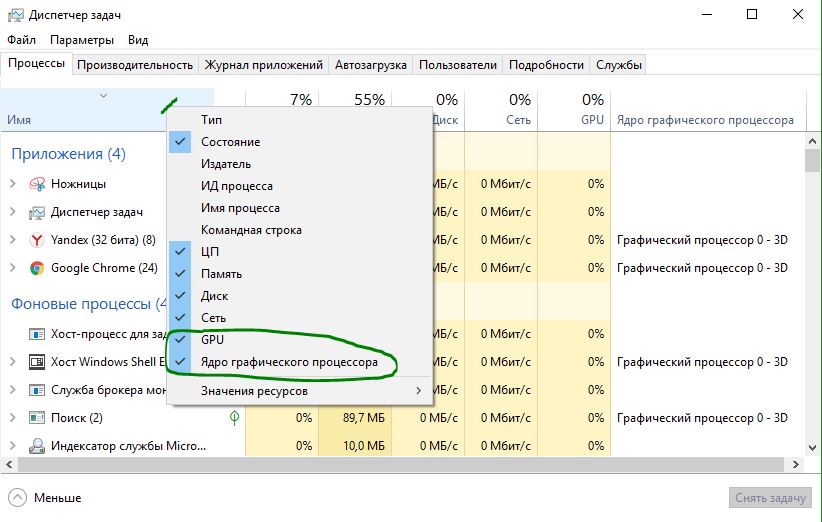Expand the Ножницы process row
This screenshot has width=822, height=522.
pyautogui.click(x=13, y=184)
